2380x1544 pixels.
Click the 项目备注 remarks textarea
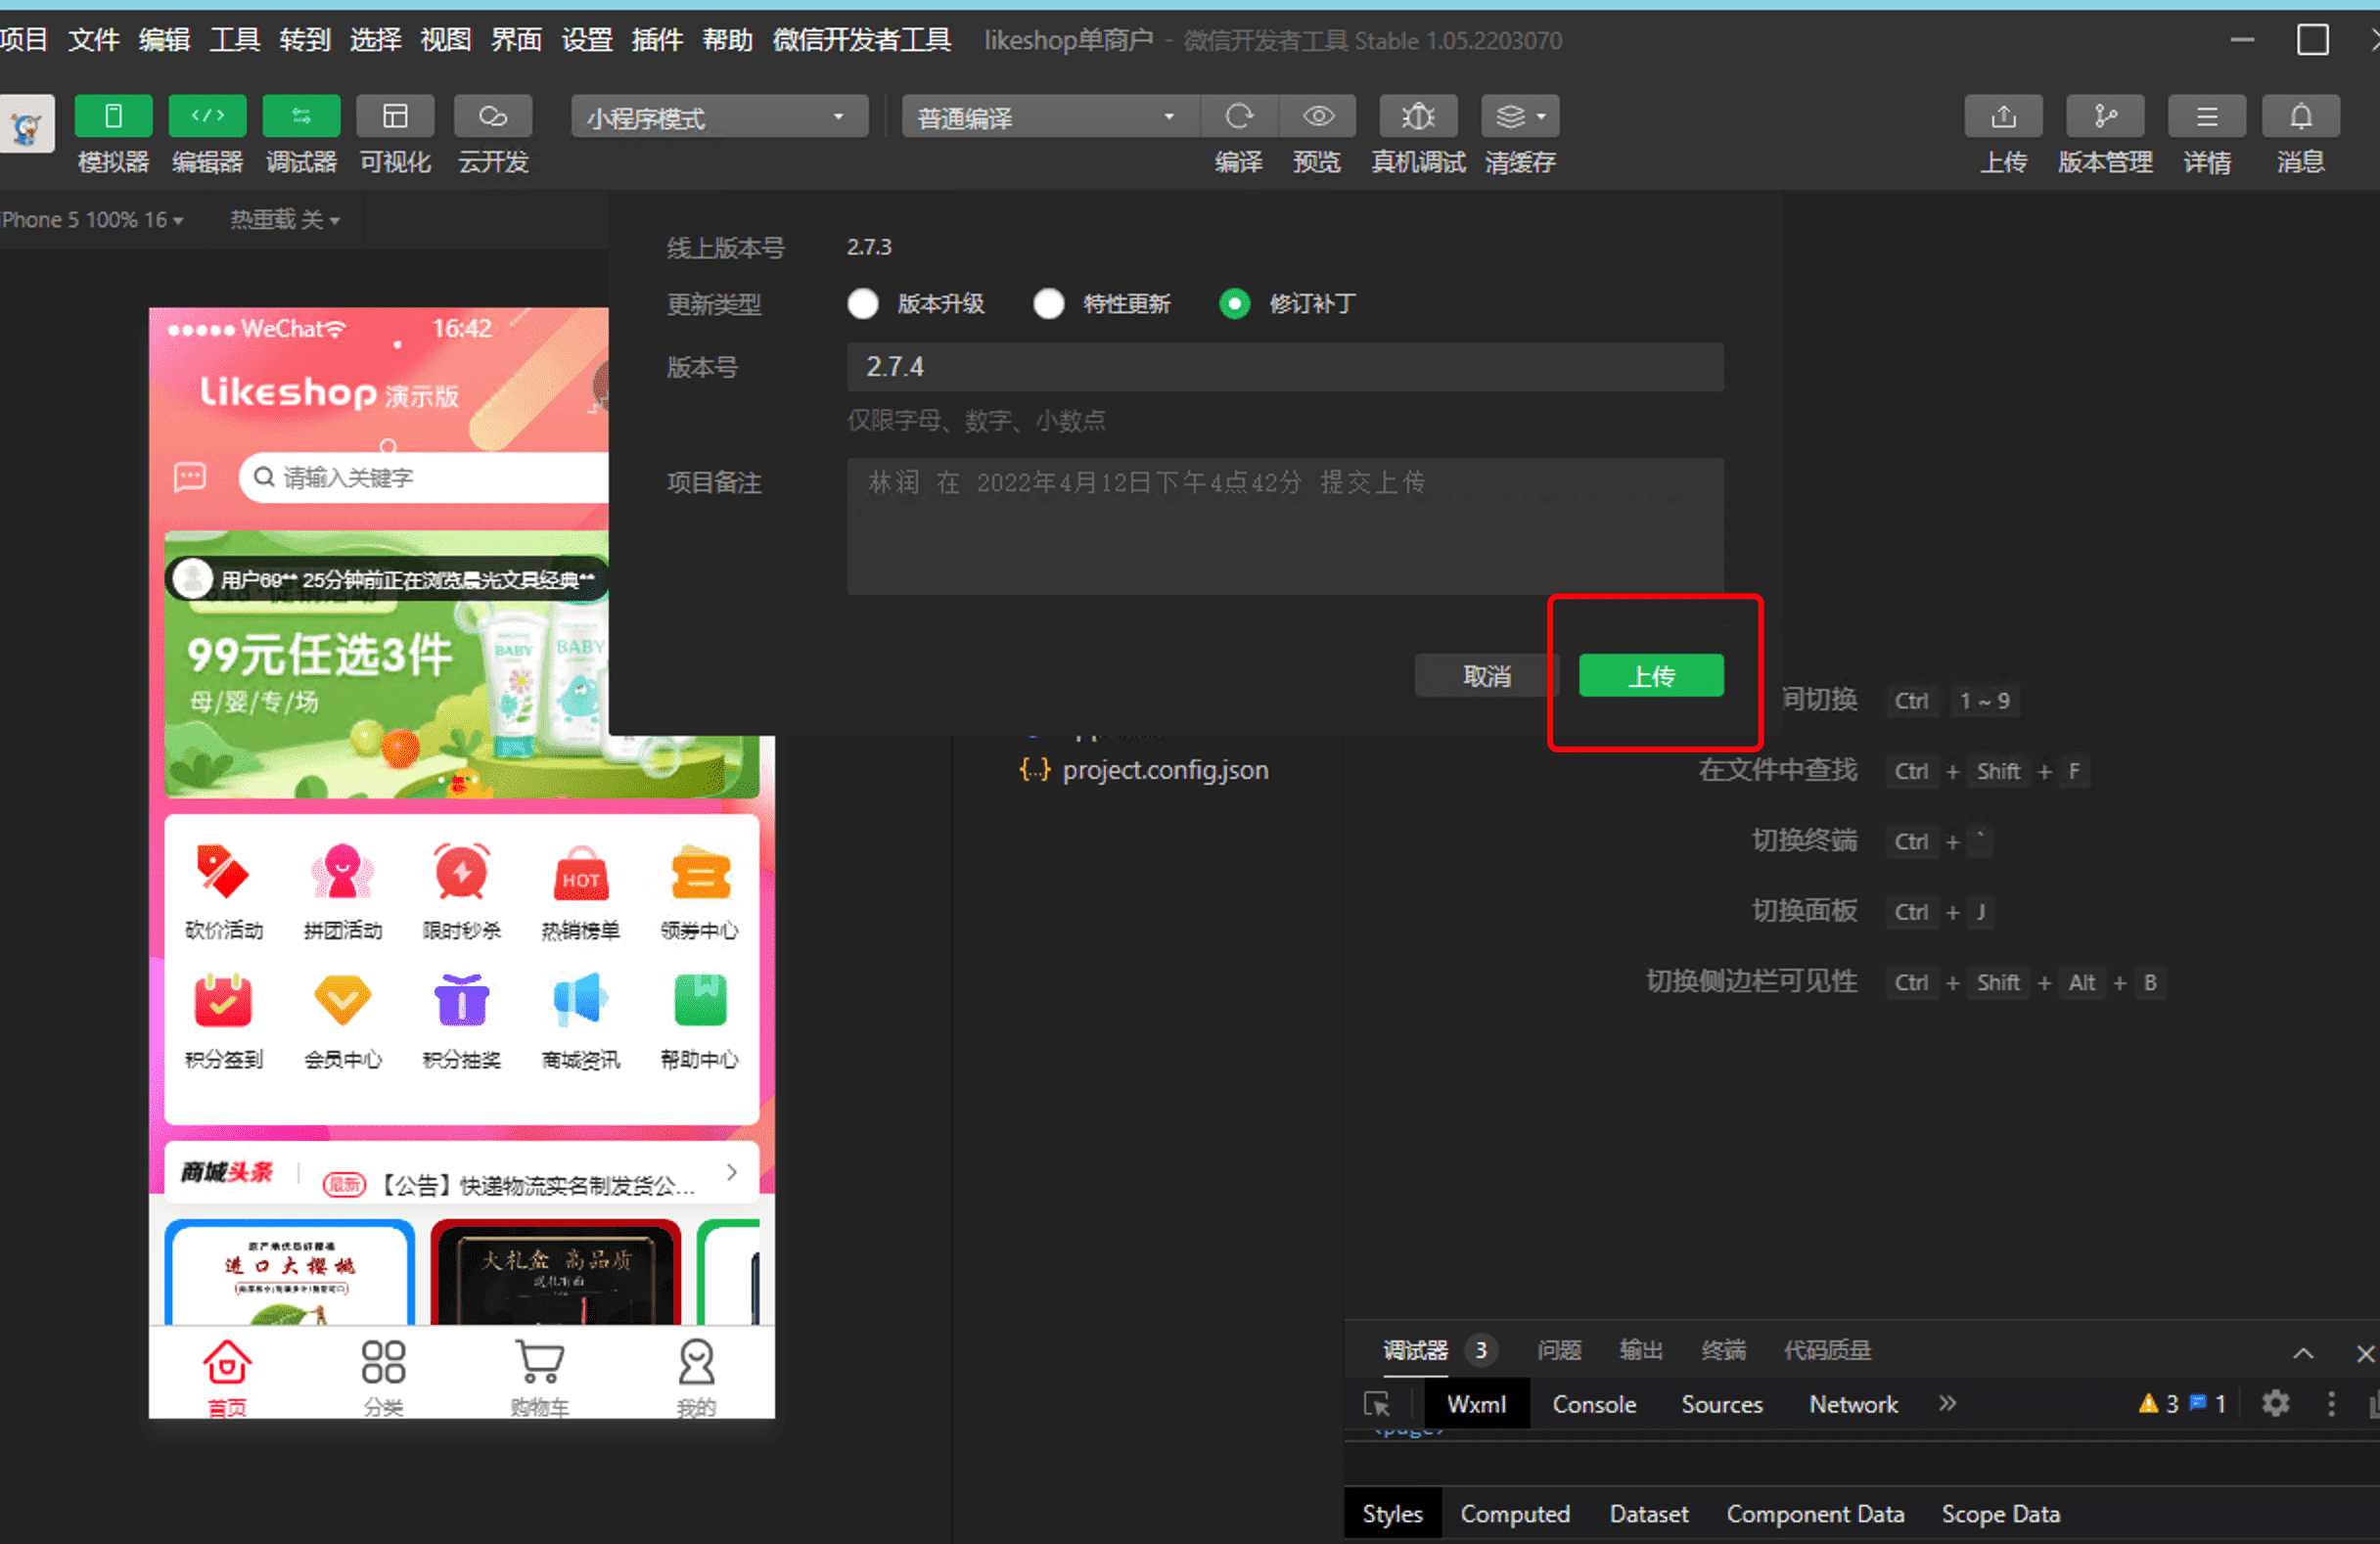tap(1285, 526)
